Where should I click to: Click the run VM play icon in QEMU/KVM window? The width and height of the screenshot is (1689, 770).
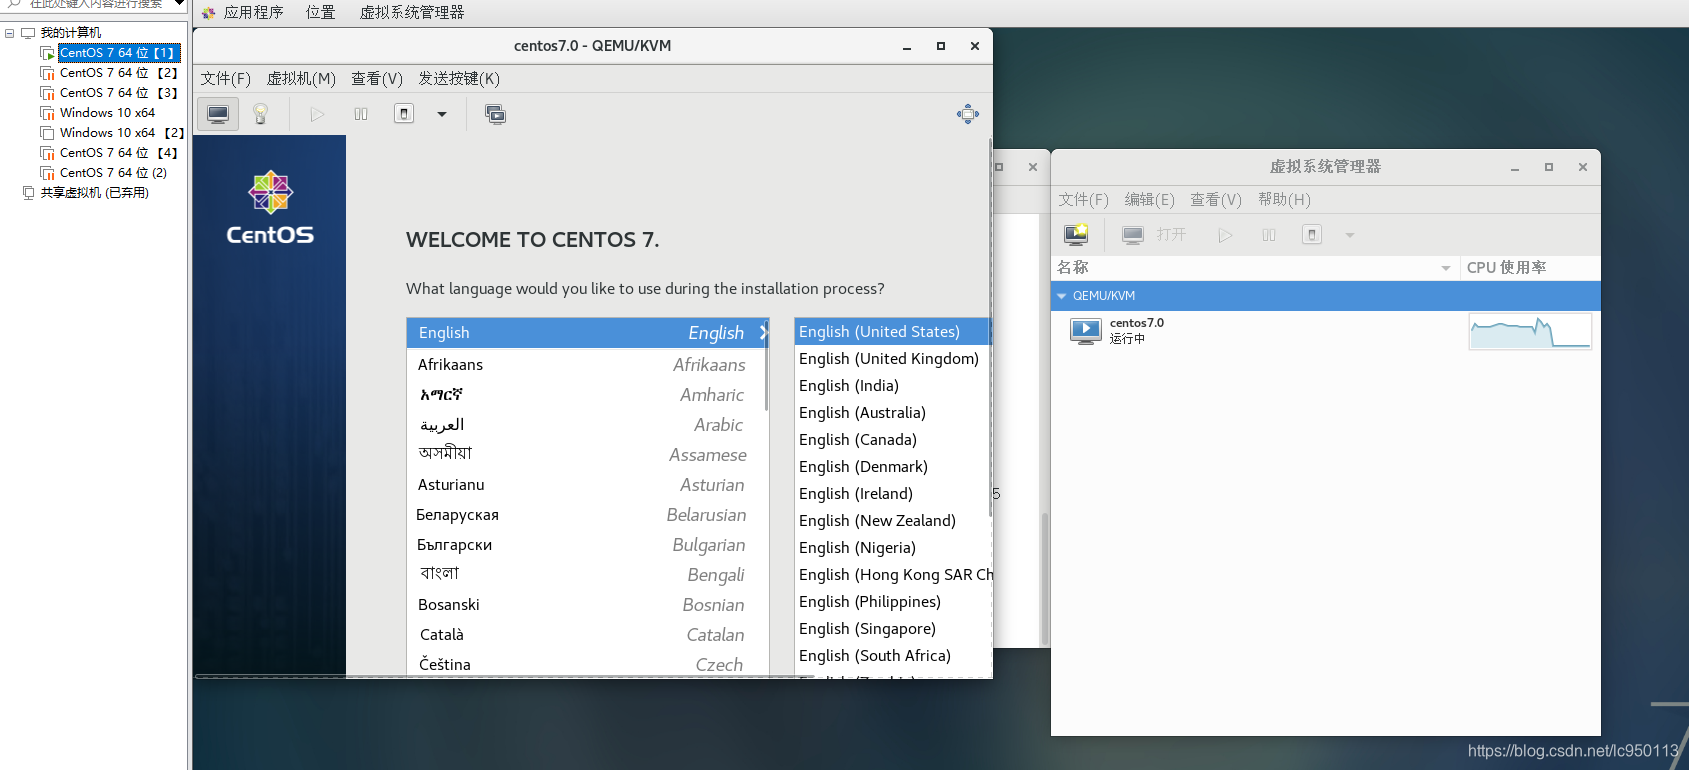(317, 114)
